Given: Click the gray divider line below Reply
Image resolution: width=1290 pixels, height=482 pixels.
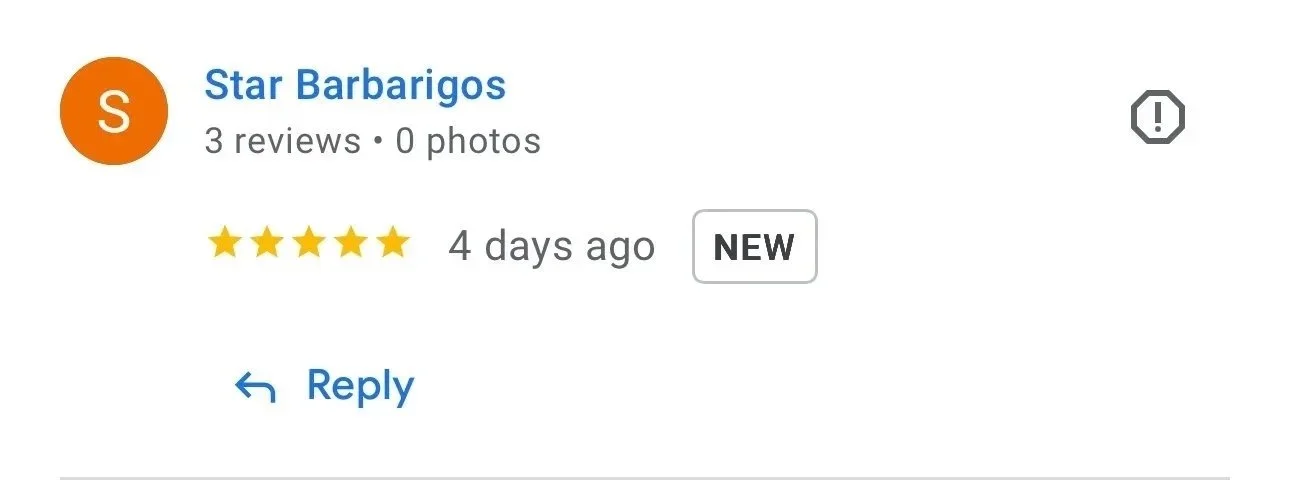Looking at the screenshot, I should coord(645,478).
